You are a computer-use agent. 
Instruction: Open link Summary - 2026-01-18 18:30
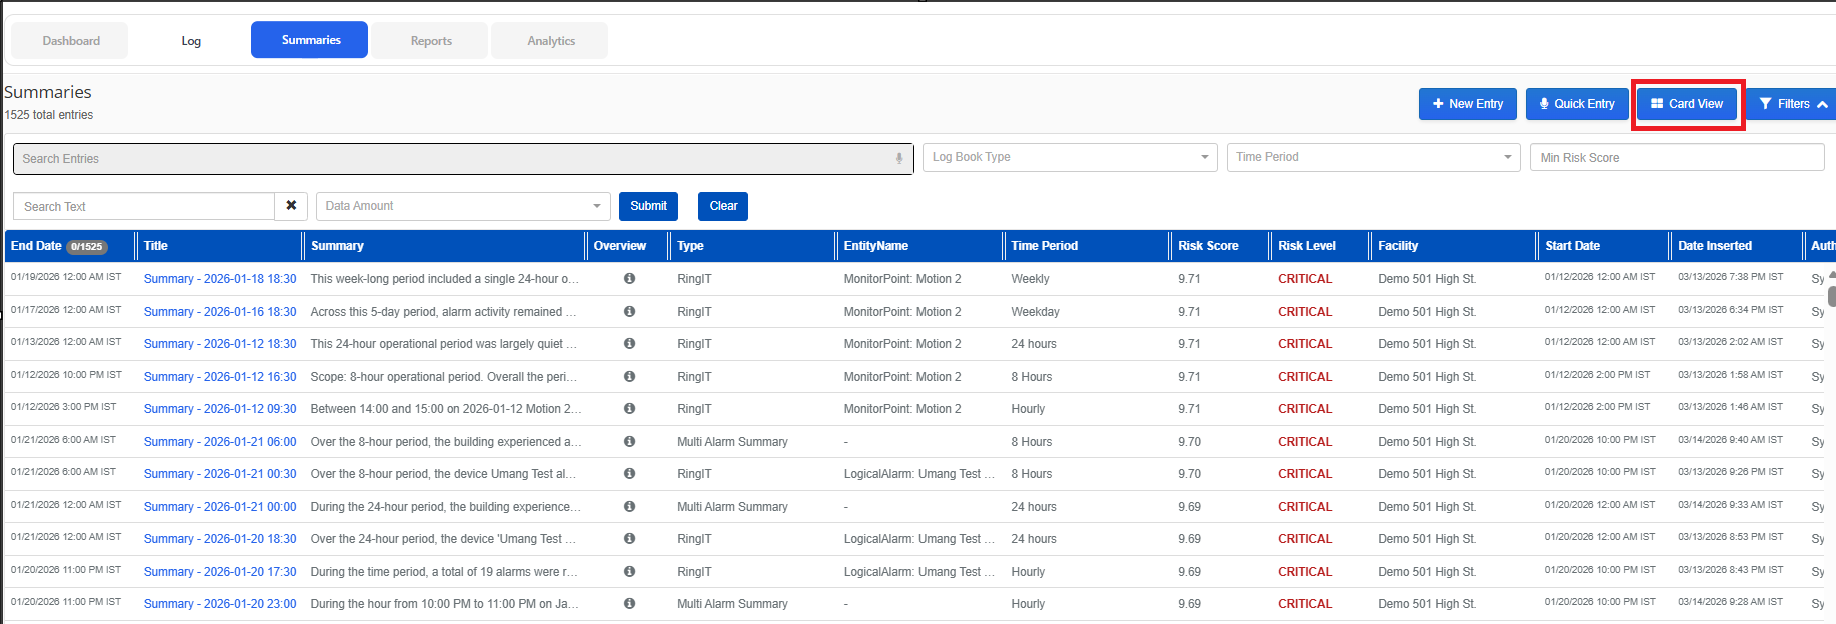(220, 279)
